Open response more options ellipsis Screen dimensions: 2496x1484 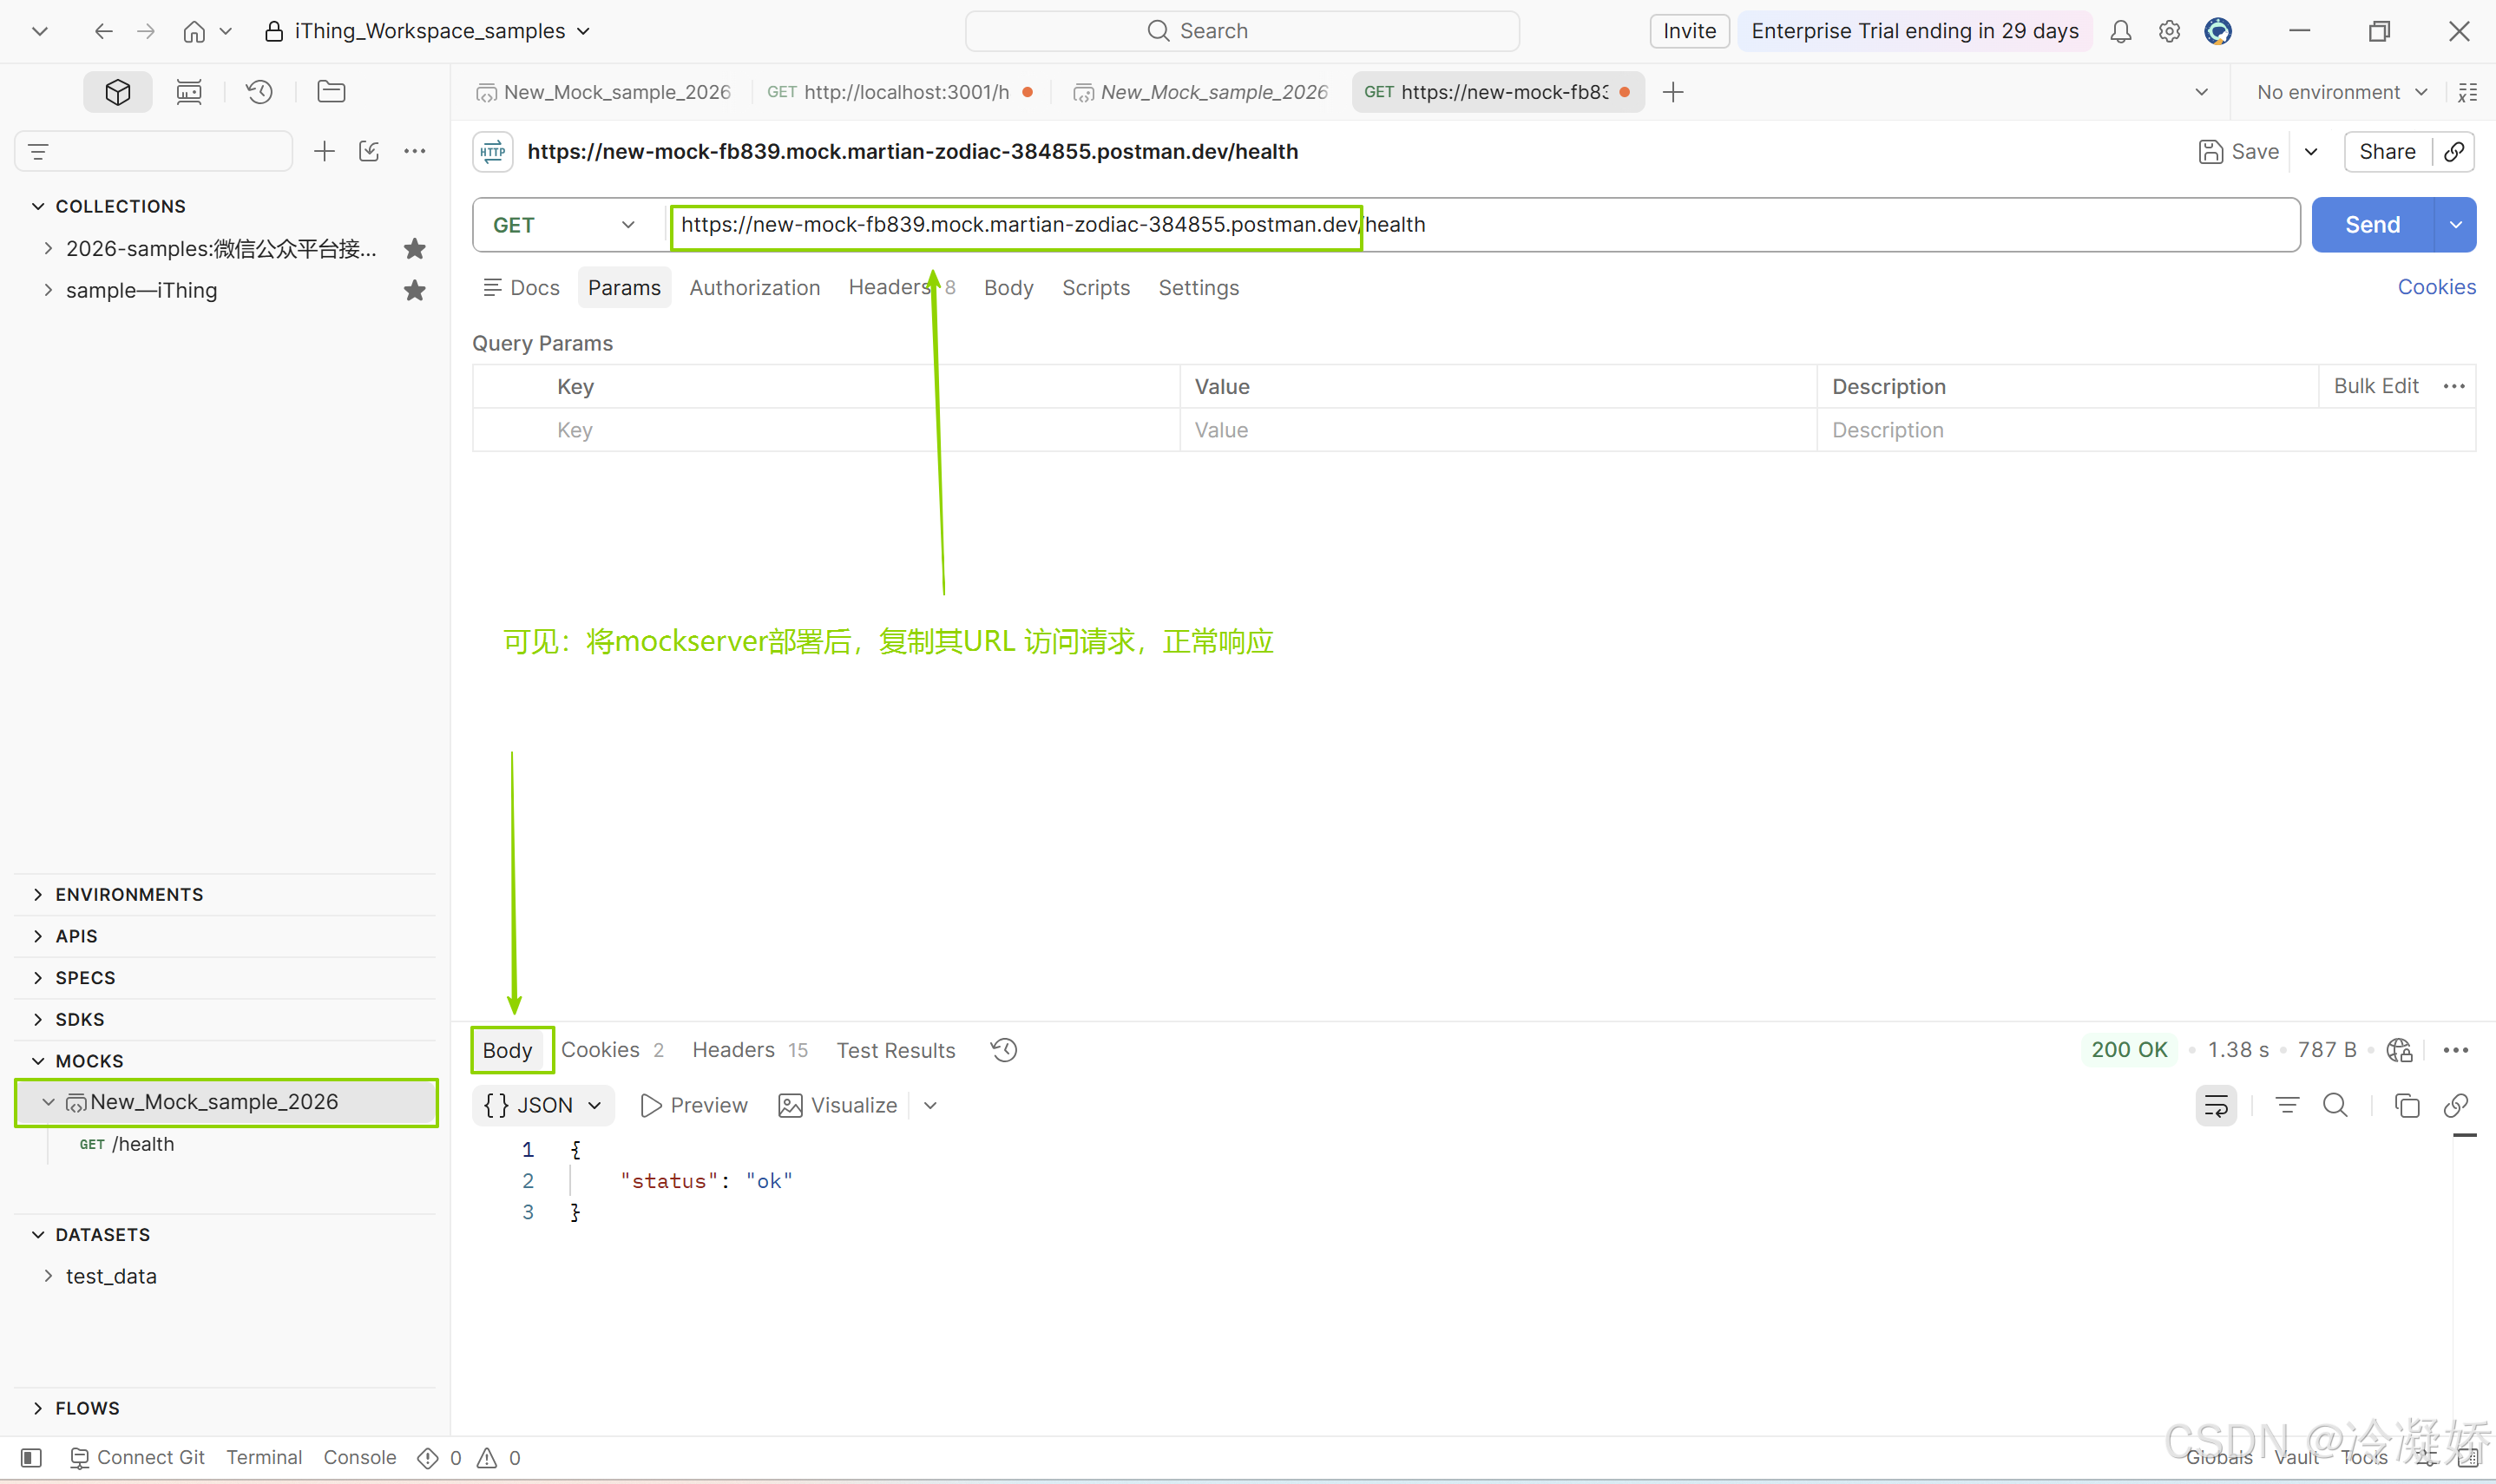pos(2456,1049)
